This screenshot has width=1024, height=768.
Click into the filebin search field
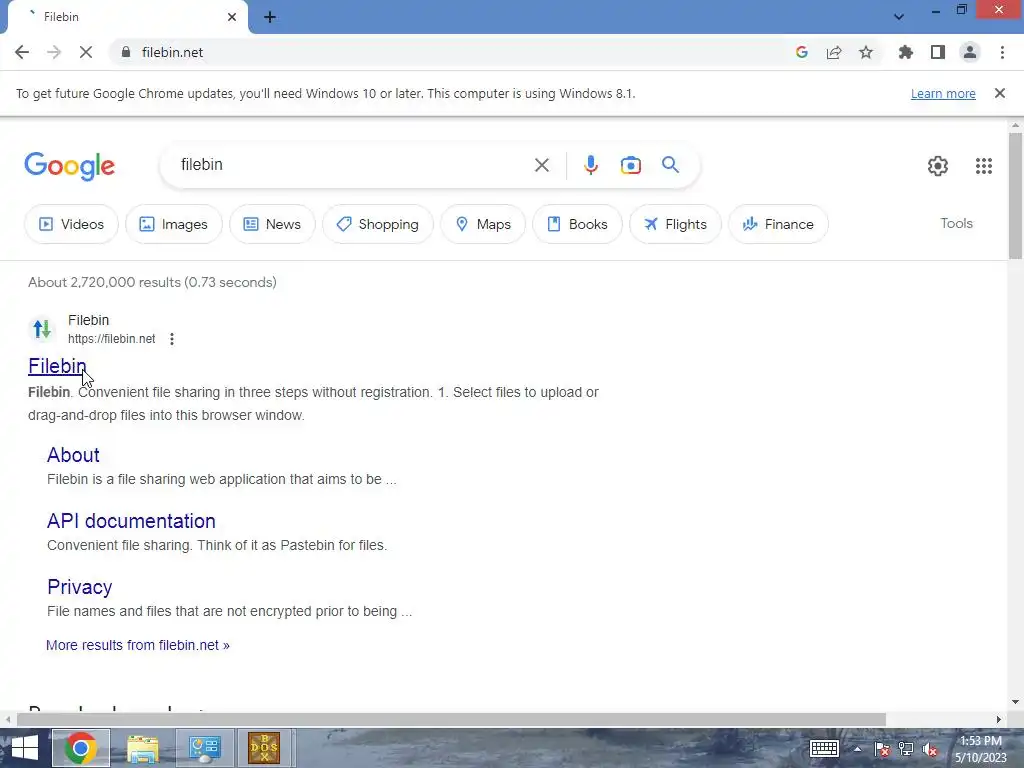click(353, 165)
